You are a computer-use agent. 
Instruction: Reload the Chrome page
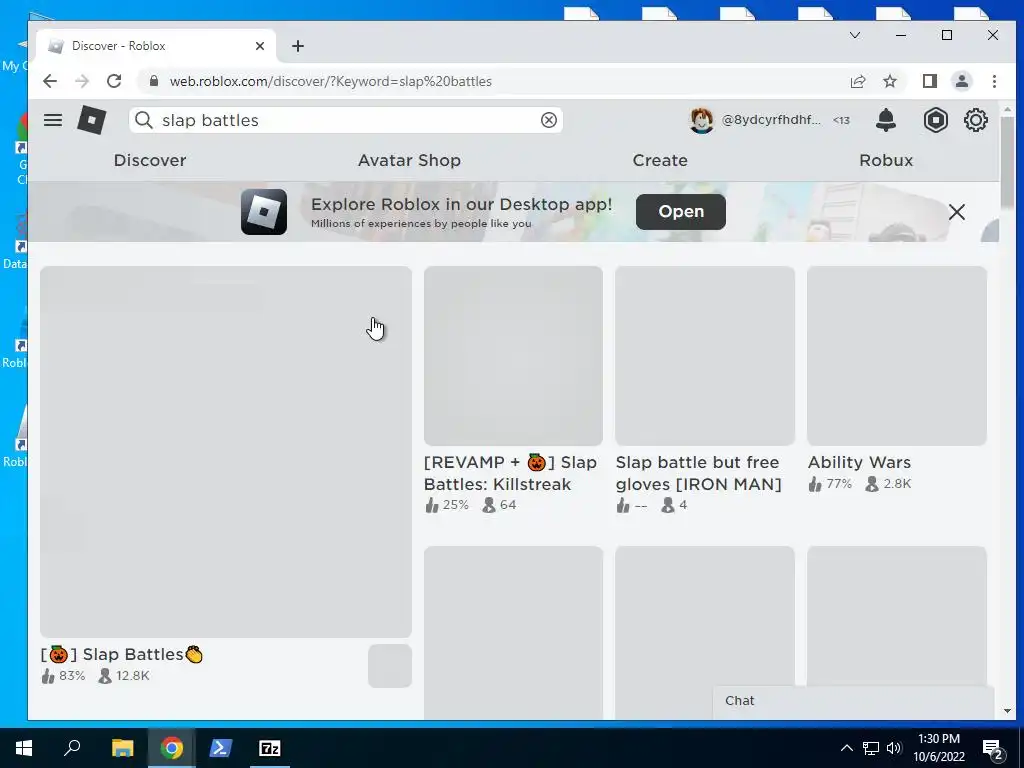(x=114, y=81)
